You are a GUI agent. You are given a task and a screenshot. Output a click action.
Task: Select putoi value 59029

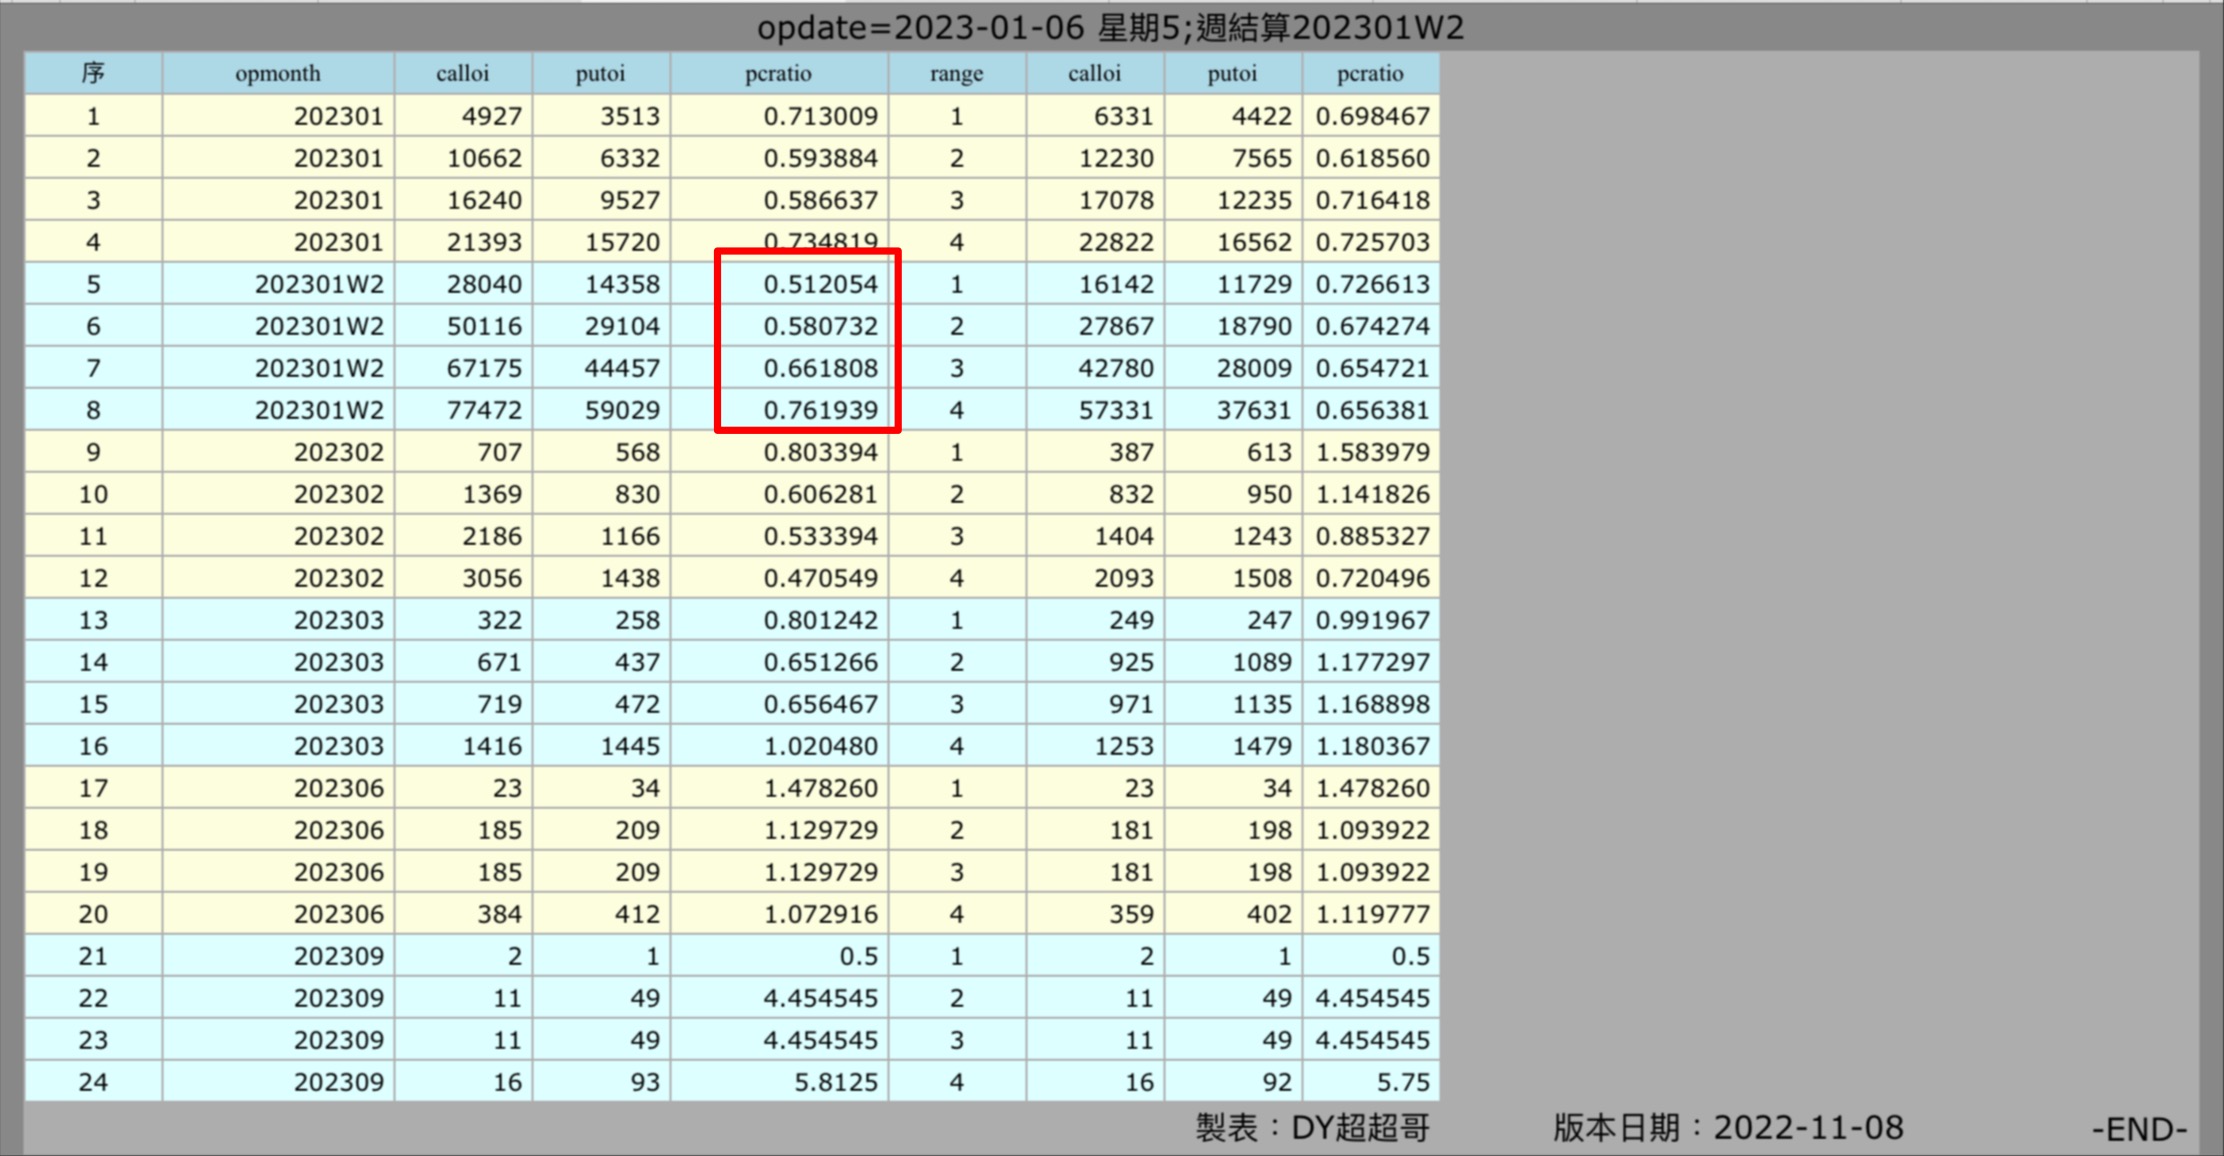(622, 411)
